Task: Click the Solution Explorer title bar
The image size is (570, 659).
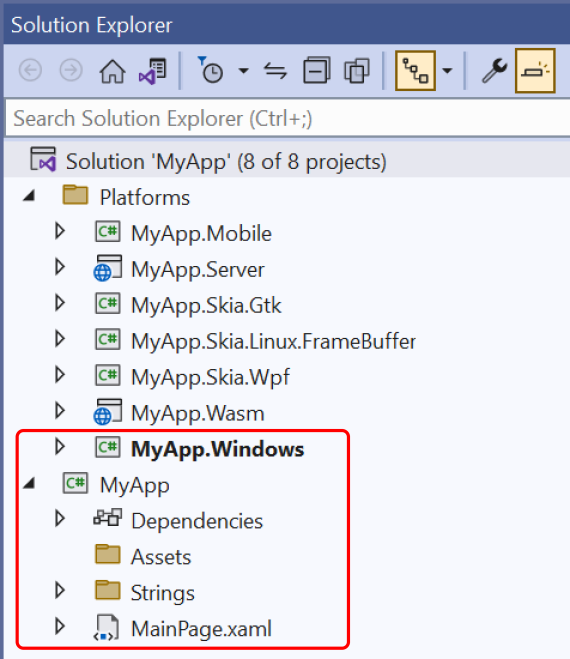Action: [x=287, y=24]
